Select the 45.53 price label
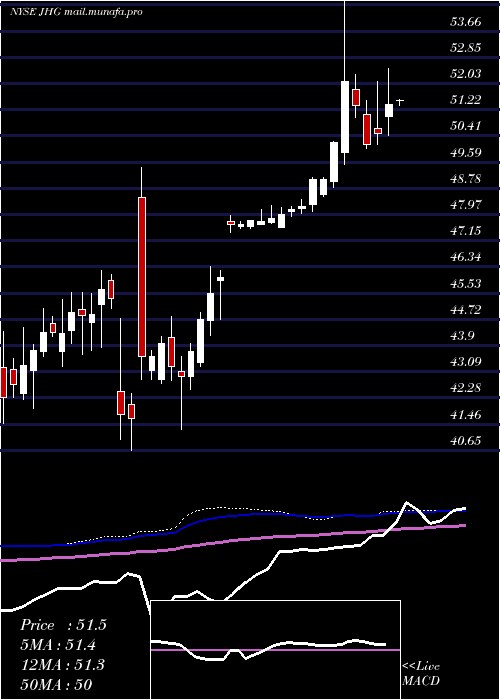The image size is (500, 700). [x=466, y=283]
